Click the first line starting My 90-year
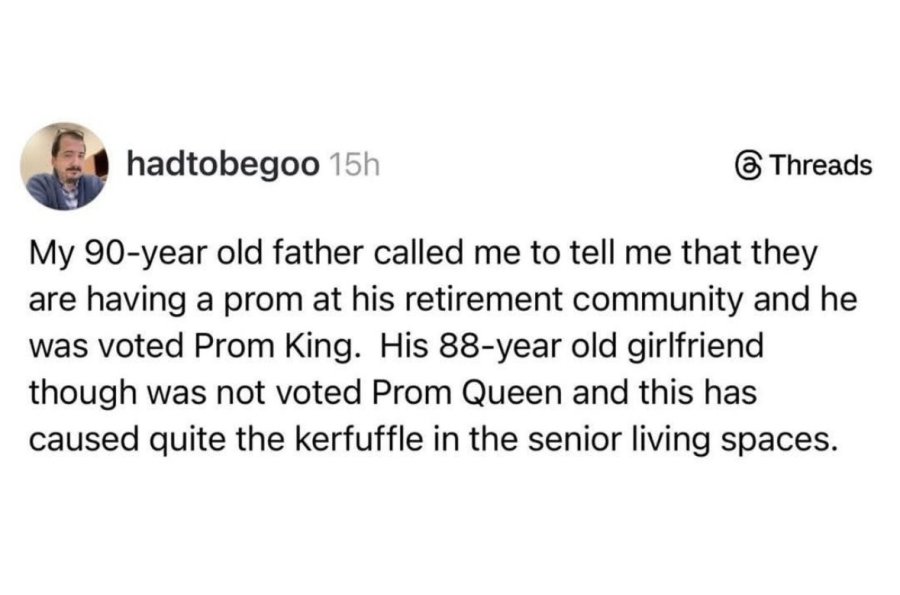 [423, 254]
